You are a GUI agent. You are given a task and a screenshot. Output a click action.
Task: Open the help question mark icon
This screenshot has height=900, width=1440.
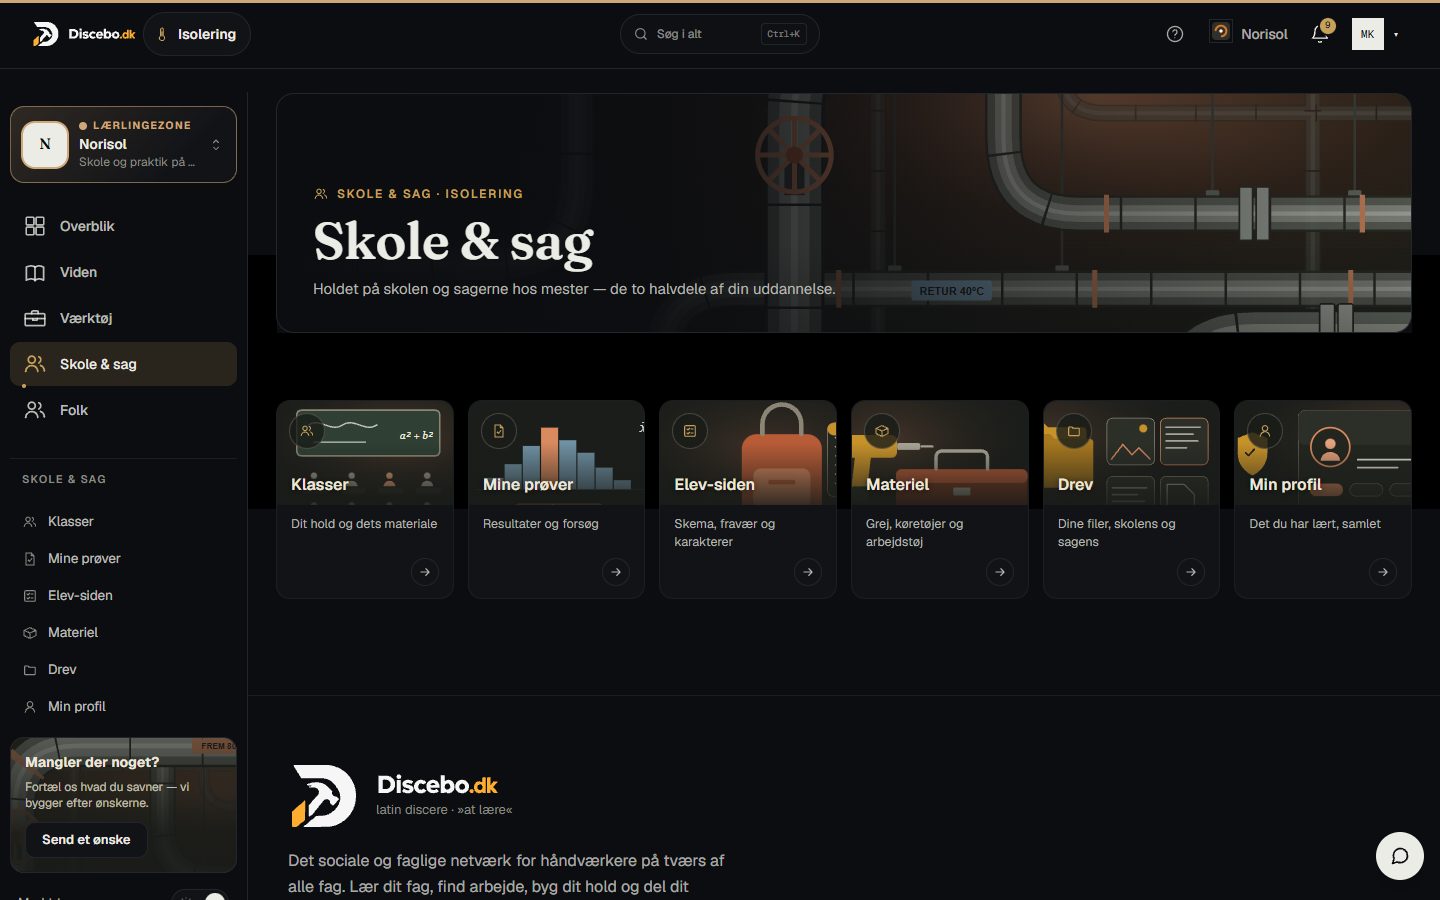1175,34
